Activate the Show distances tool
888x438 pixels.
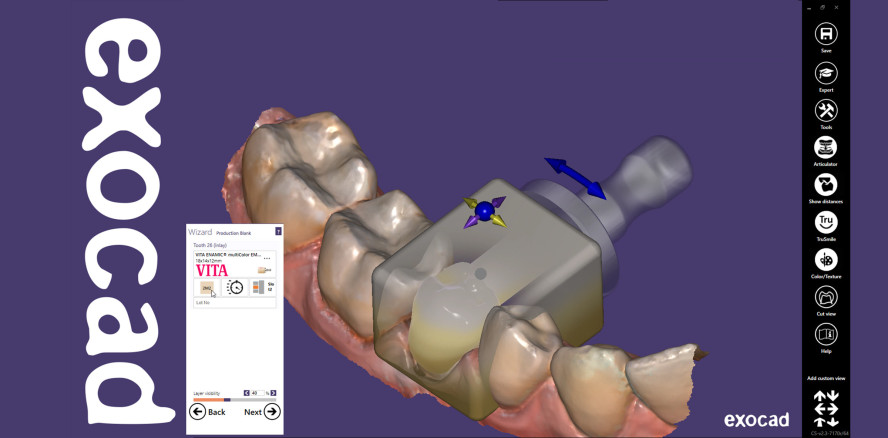(x=826, y=185)
